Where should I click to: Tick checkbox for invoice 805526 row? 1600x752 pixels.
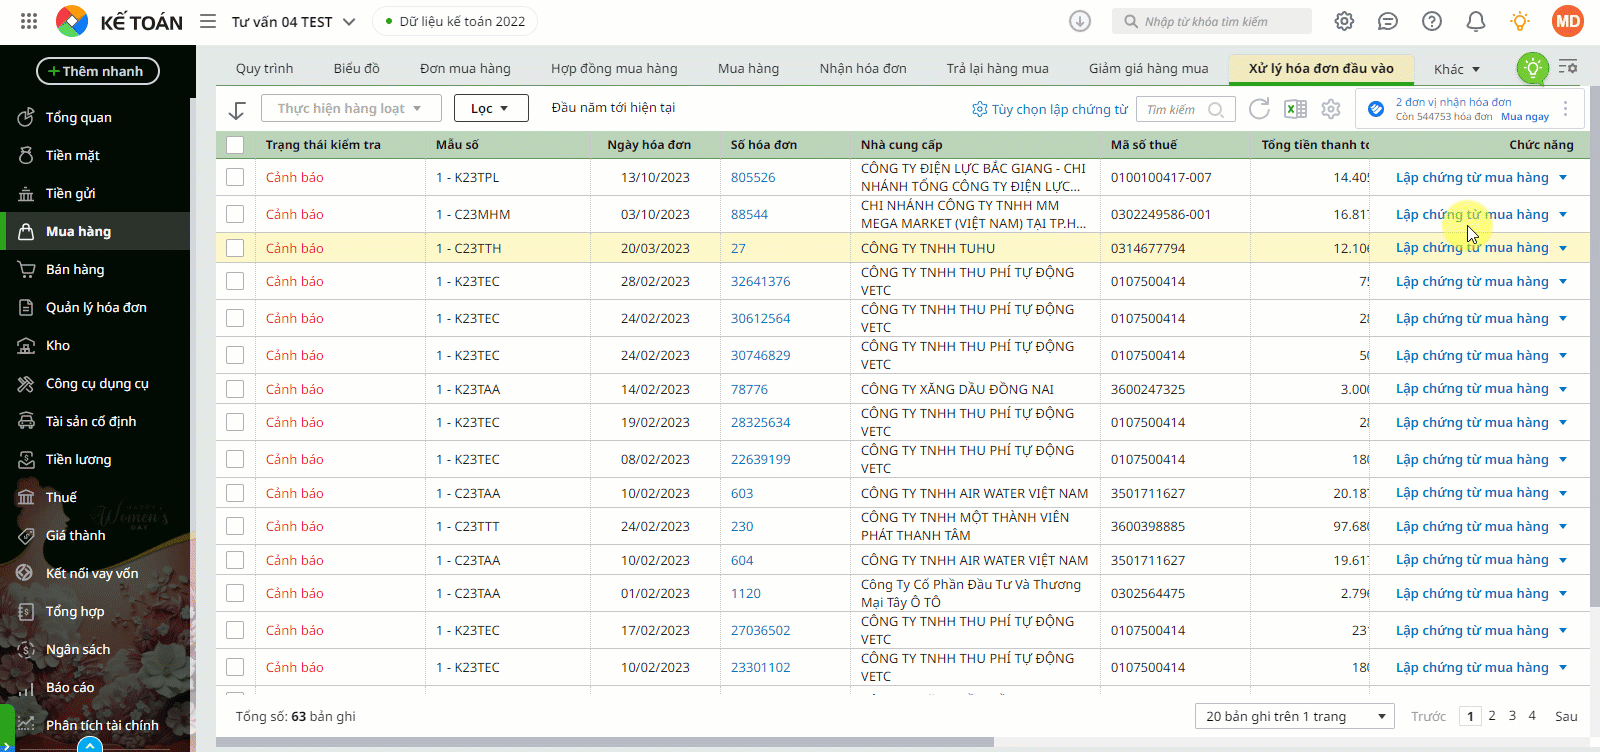235,177
